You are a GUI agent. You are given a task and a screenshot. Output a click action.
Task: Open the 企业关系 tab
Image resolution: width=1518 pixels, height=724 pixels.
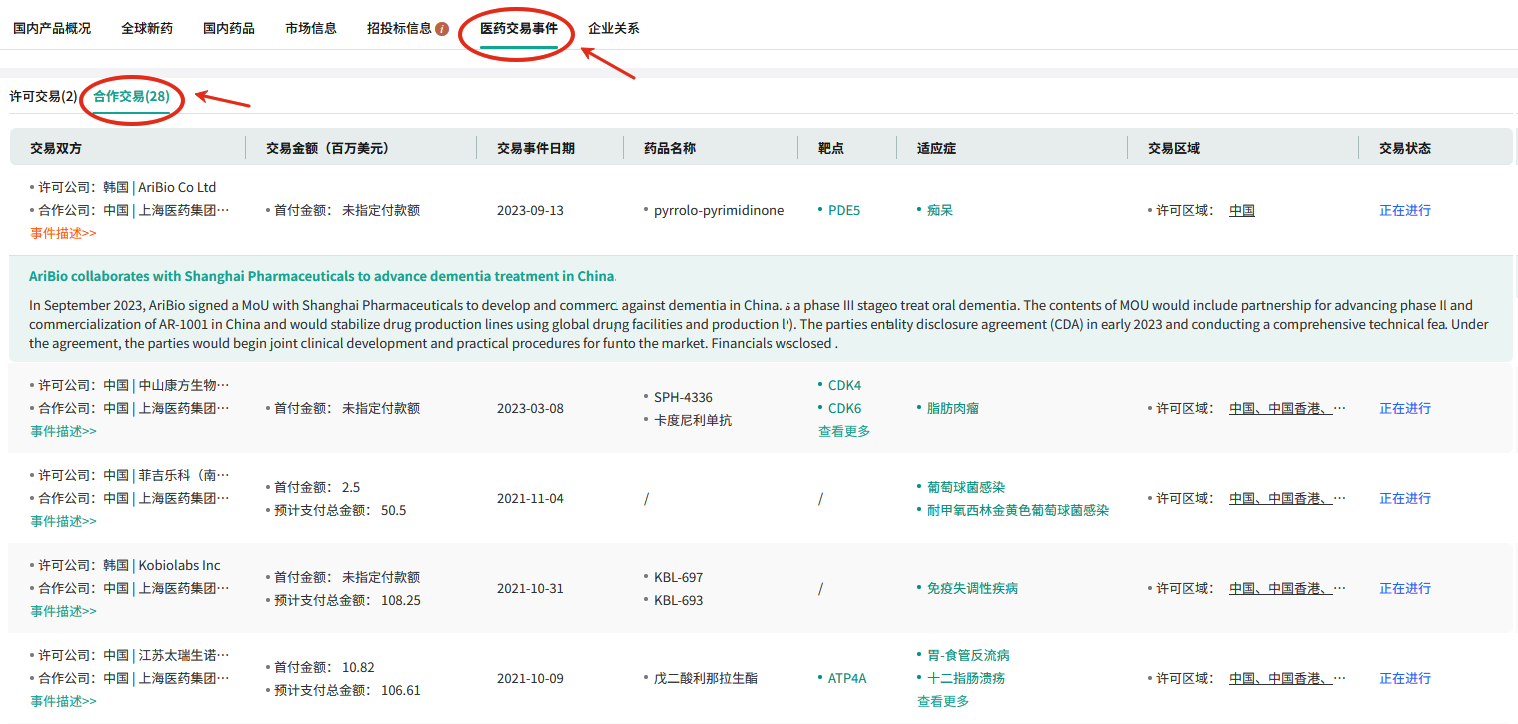pyautogui.click(x=613, y=28)
